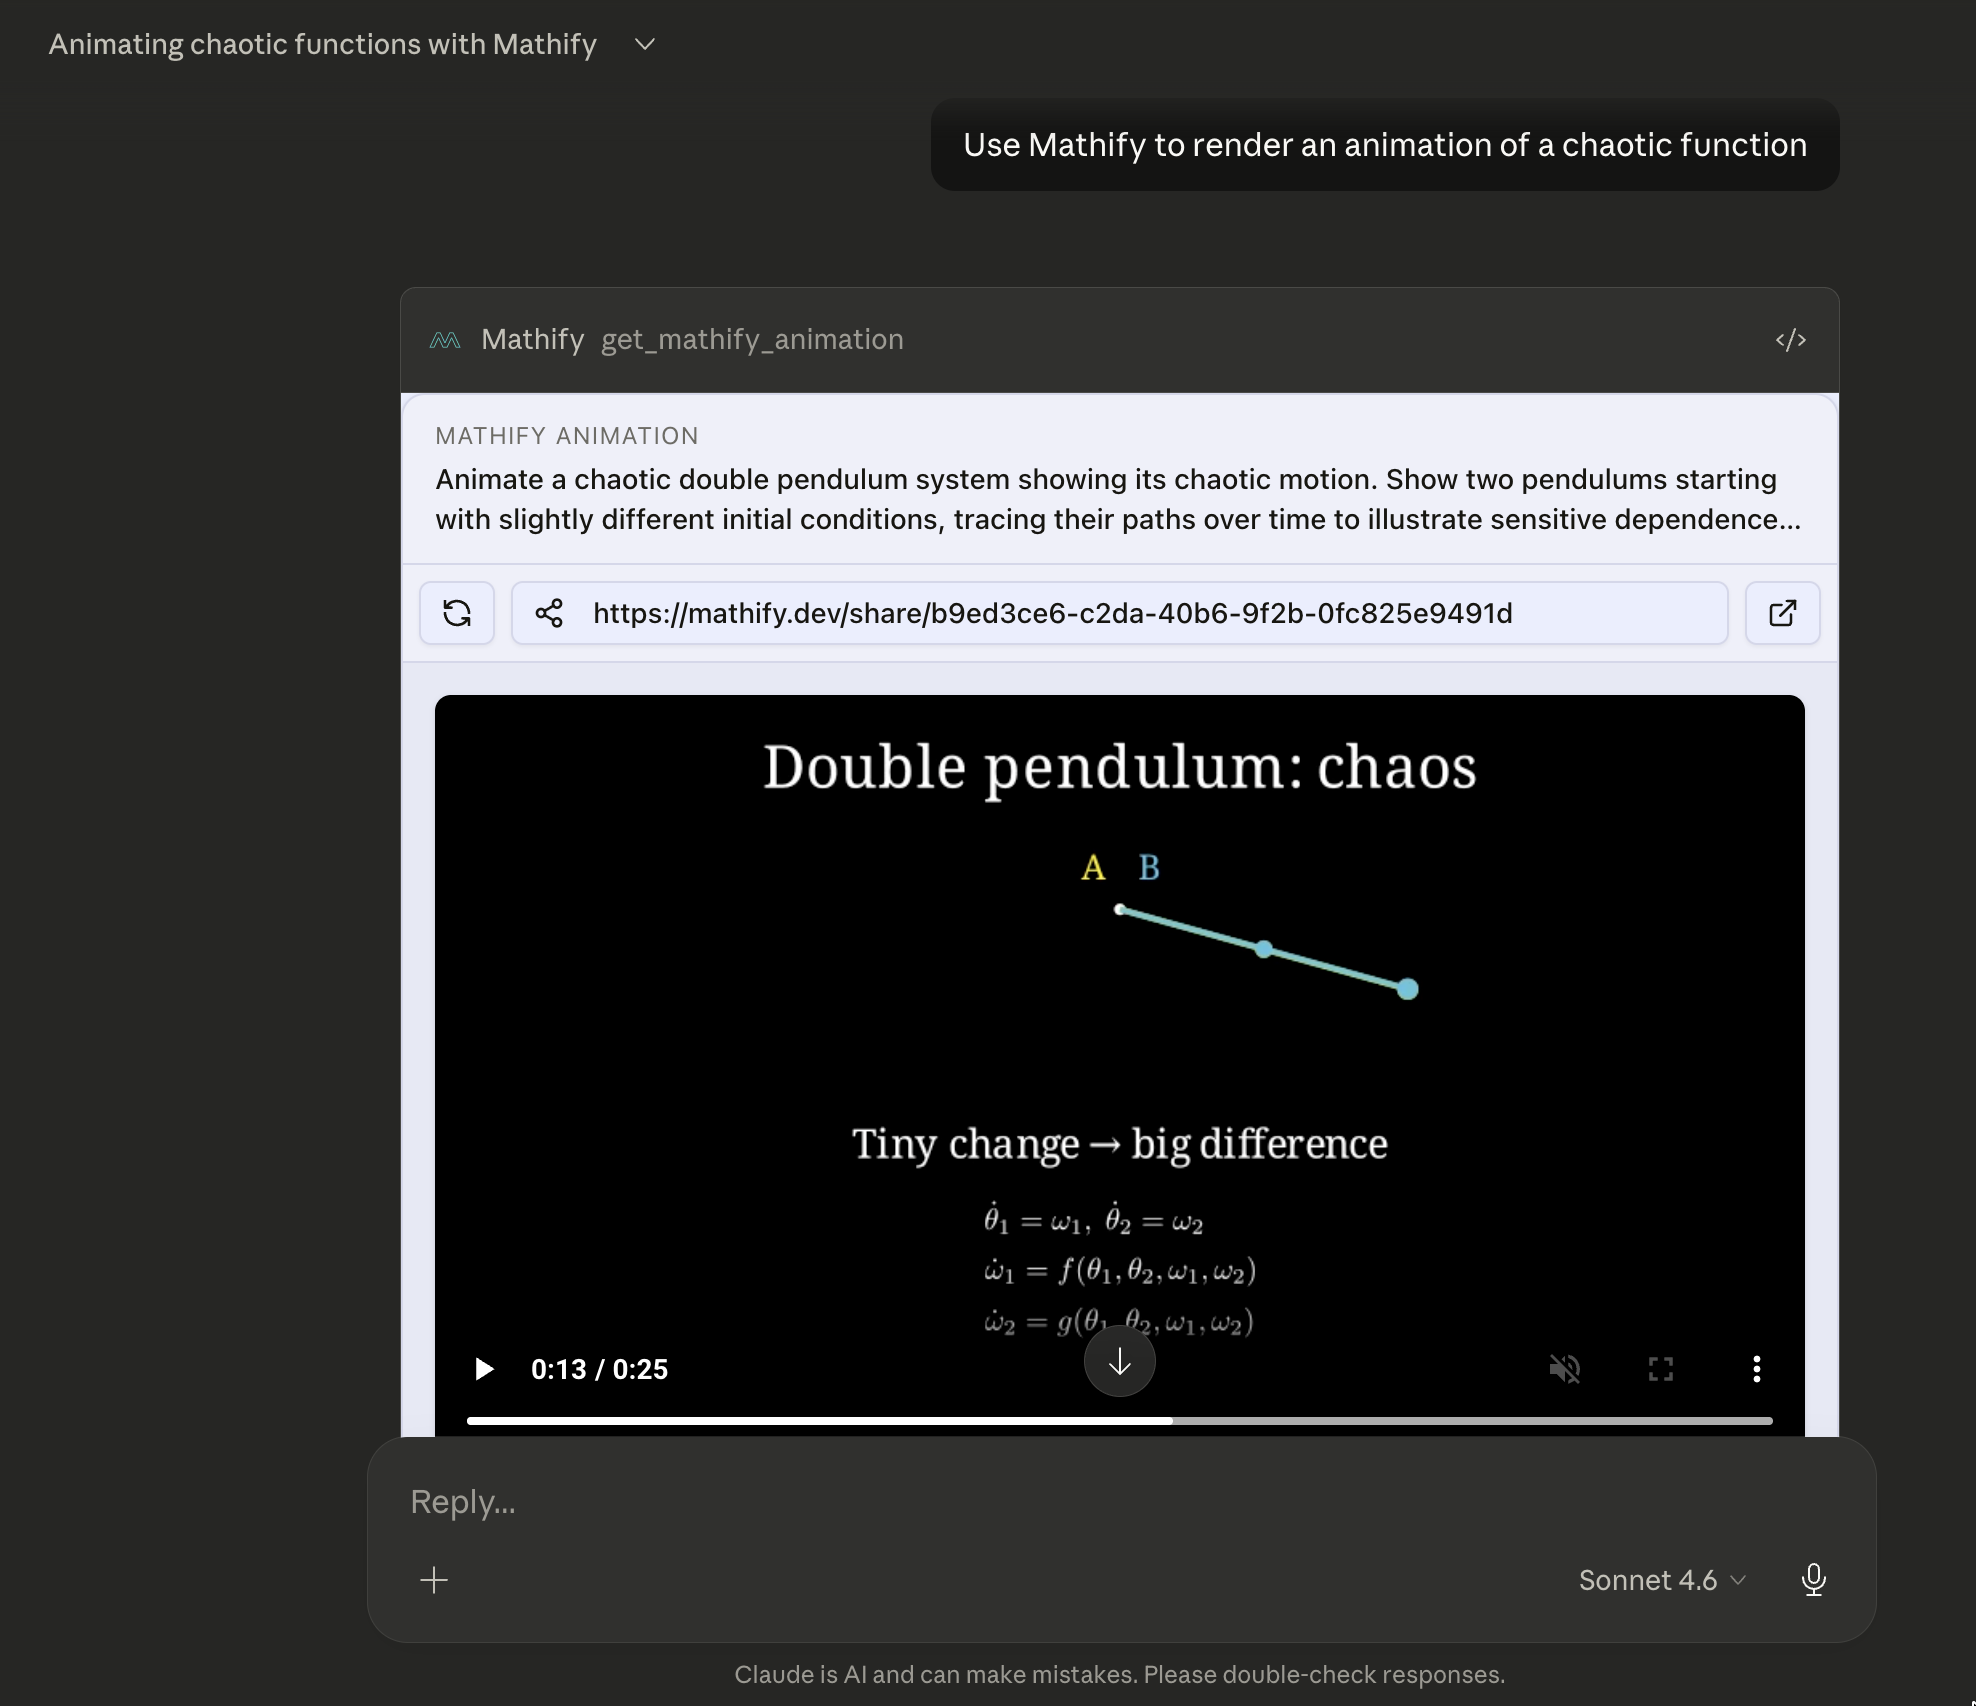Image resolution: width=1976 pixels, height=1706 pixels.
Task: Open the animation in a new tab
Action: click(1782, 613)
